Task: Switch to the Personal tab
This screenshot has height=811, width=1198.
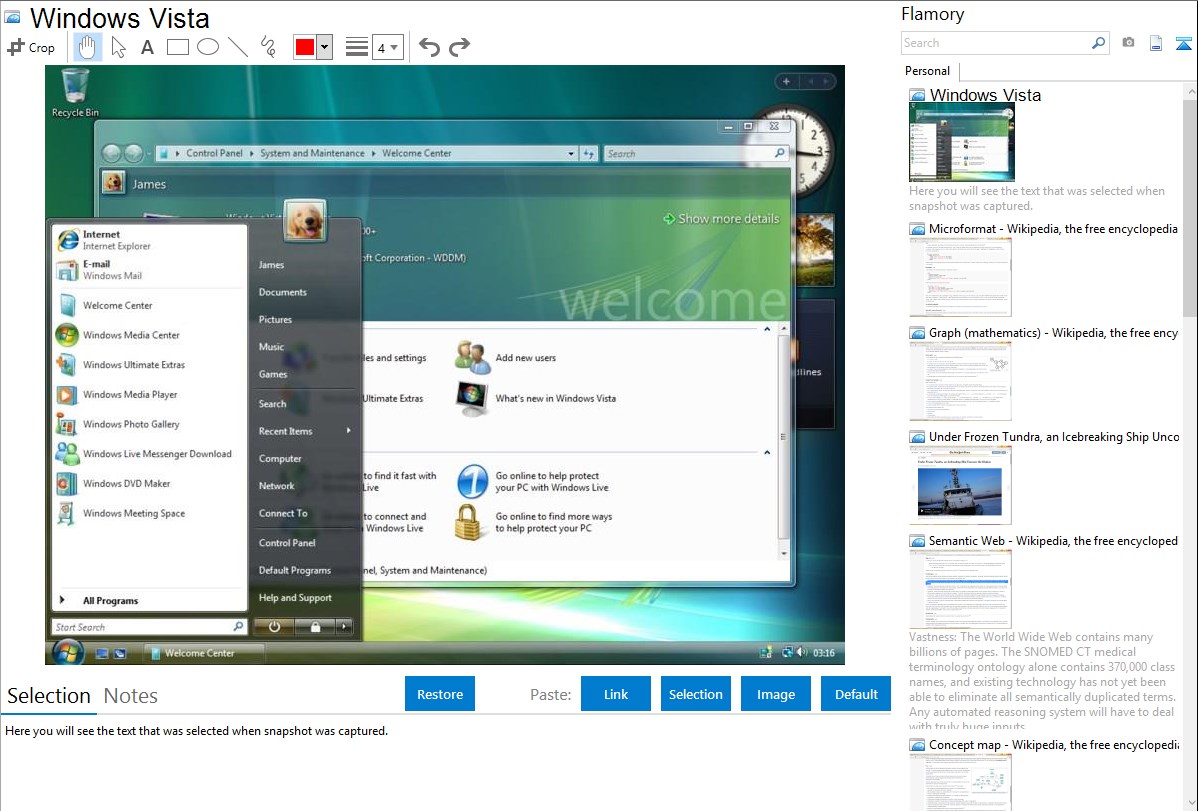Action: pos(928,71)
